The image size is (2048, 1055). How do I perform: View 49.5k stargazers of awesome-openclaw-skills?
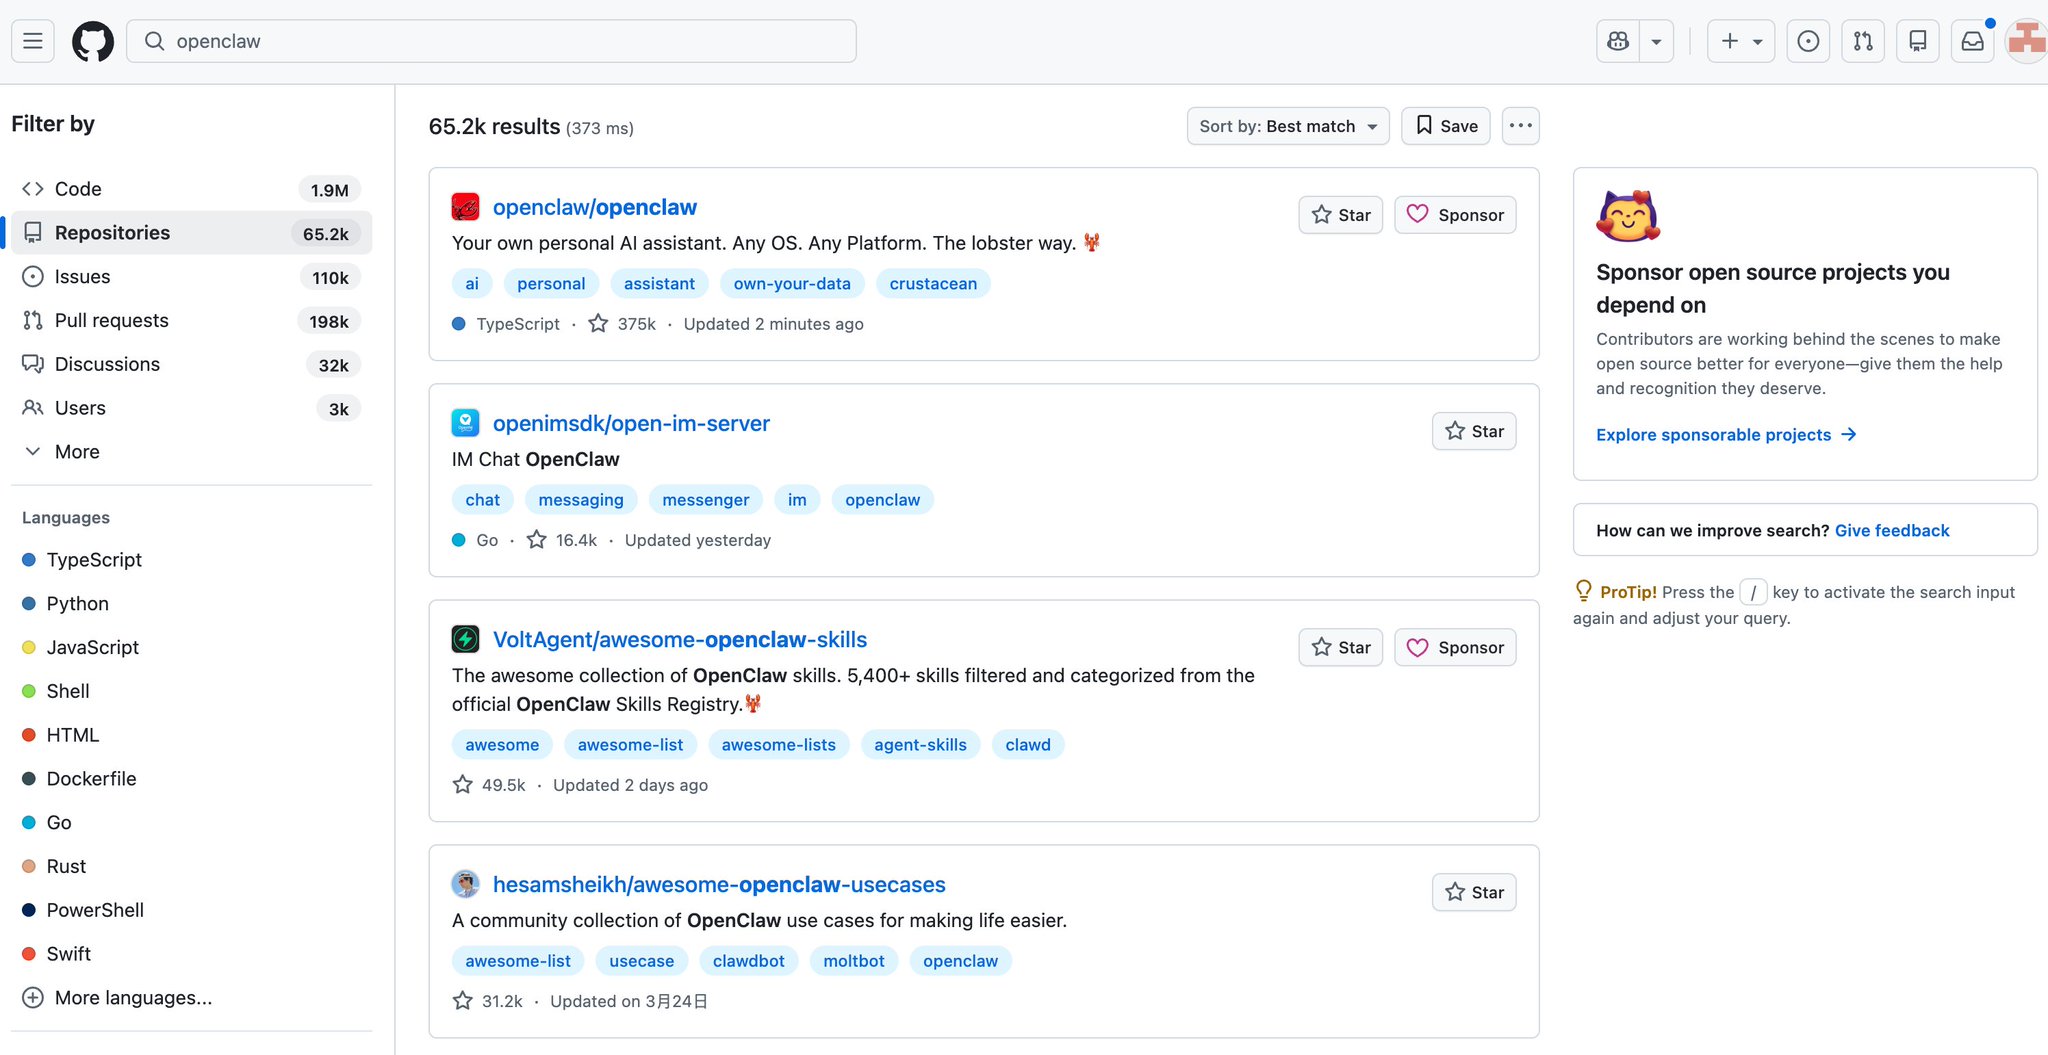(x=489, y=785)
